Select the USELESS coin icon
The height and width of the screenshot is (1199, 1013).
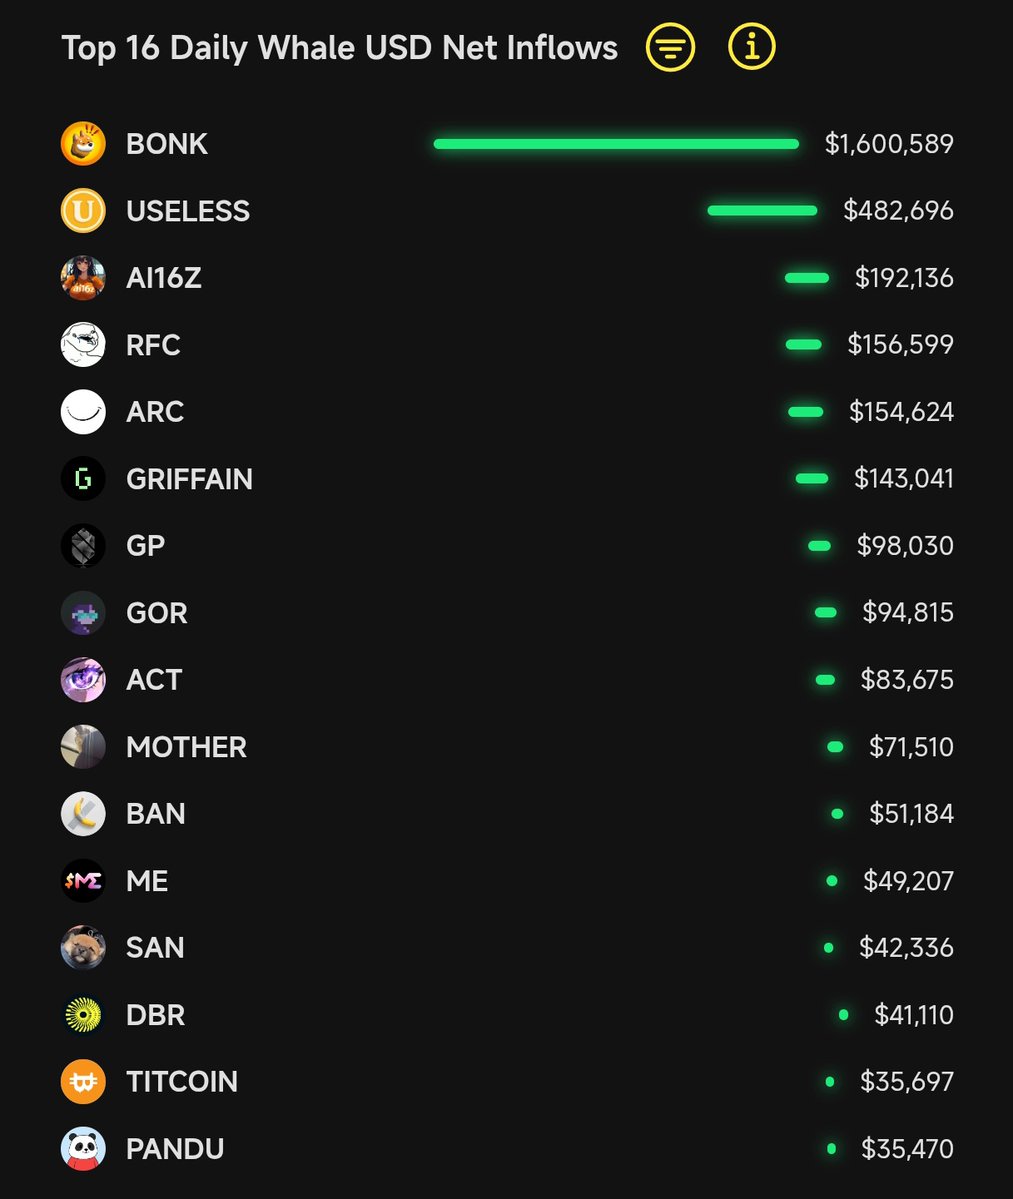click(x=83, y=211)
